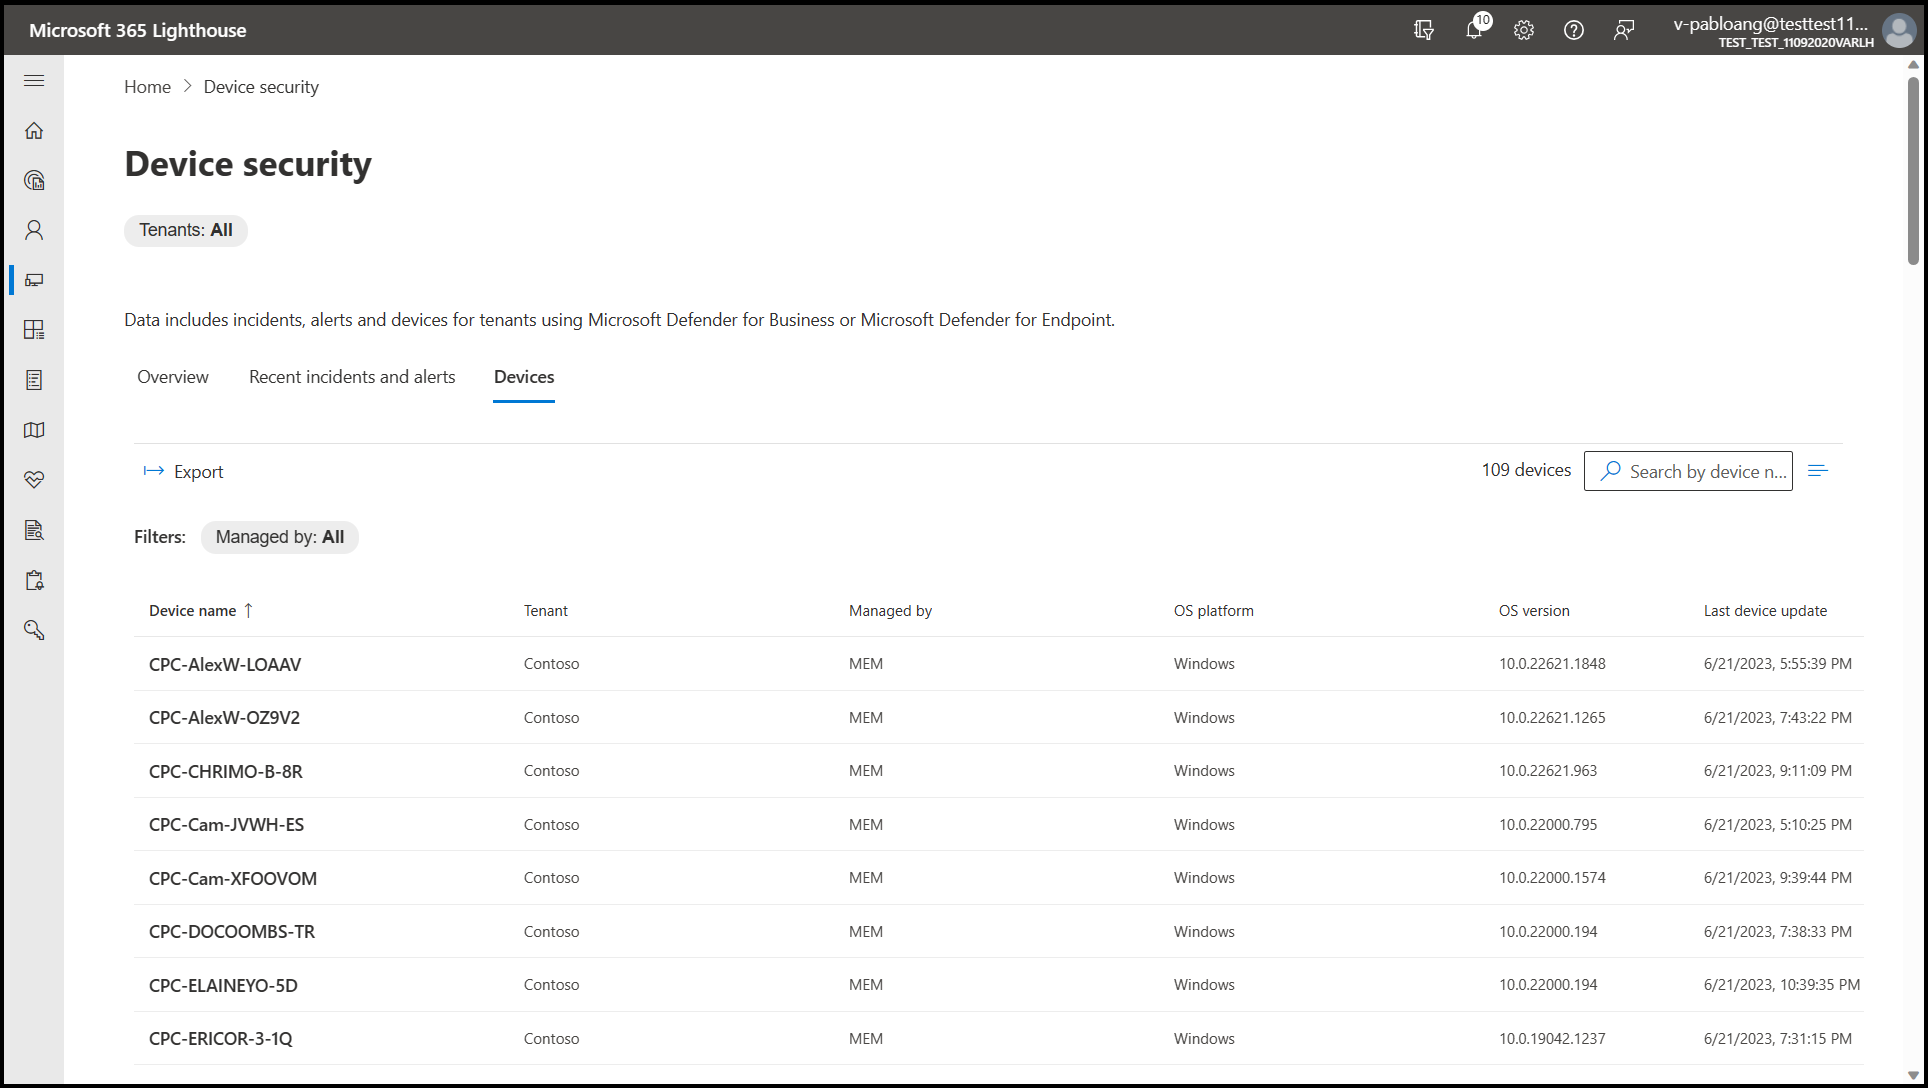1928x1088 pixels.
Task: Open device CPC-ERICOR-3-1Q
Action: tap(221, 1039)
